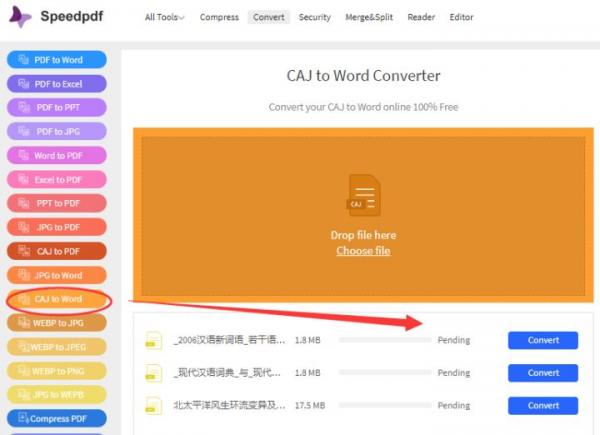Screen dimensions: 600x435
Task: Click the CAJ to Word Converter heading
Action: (363, 76)
